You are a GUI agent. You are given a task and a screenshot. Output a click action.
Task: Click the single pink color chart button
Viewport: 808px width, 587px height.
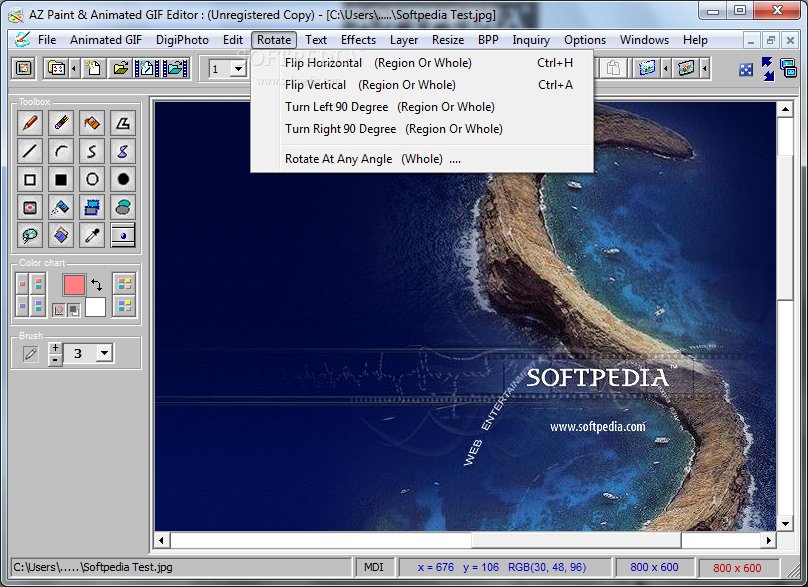tap(22, 284)
